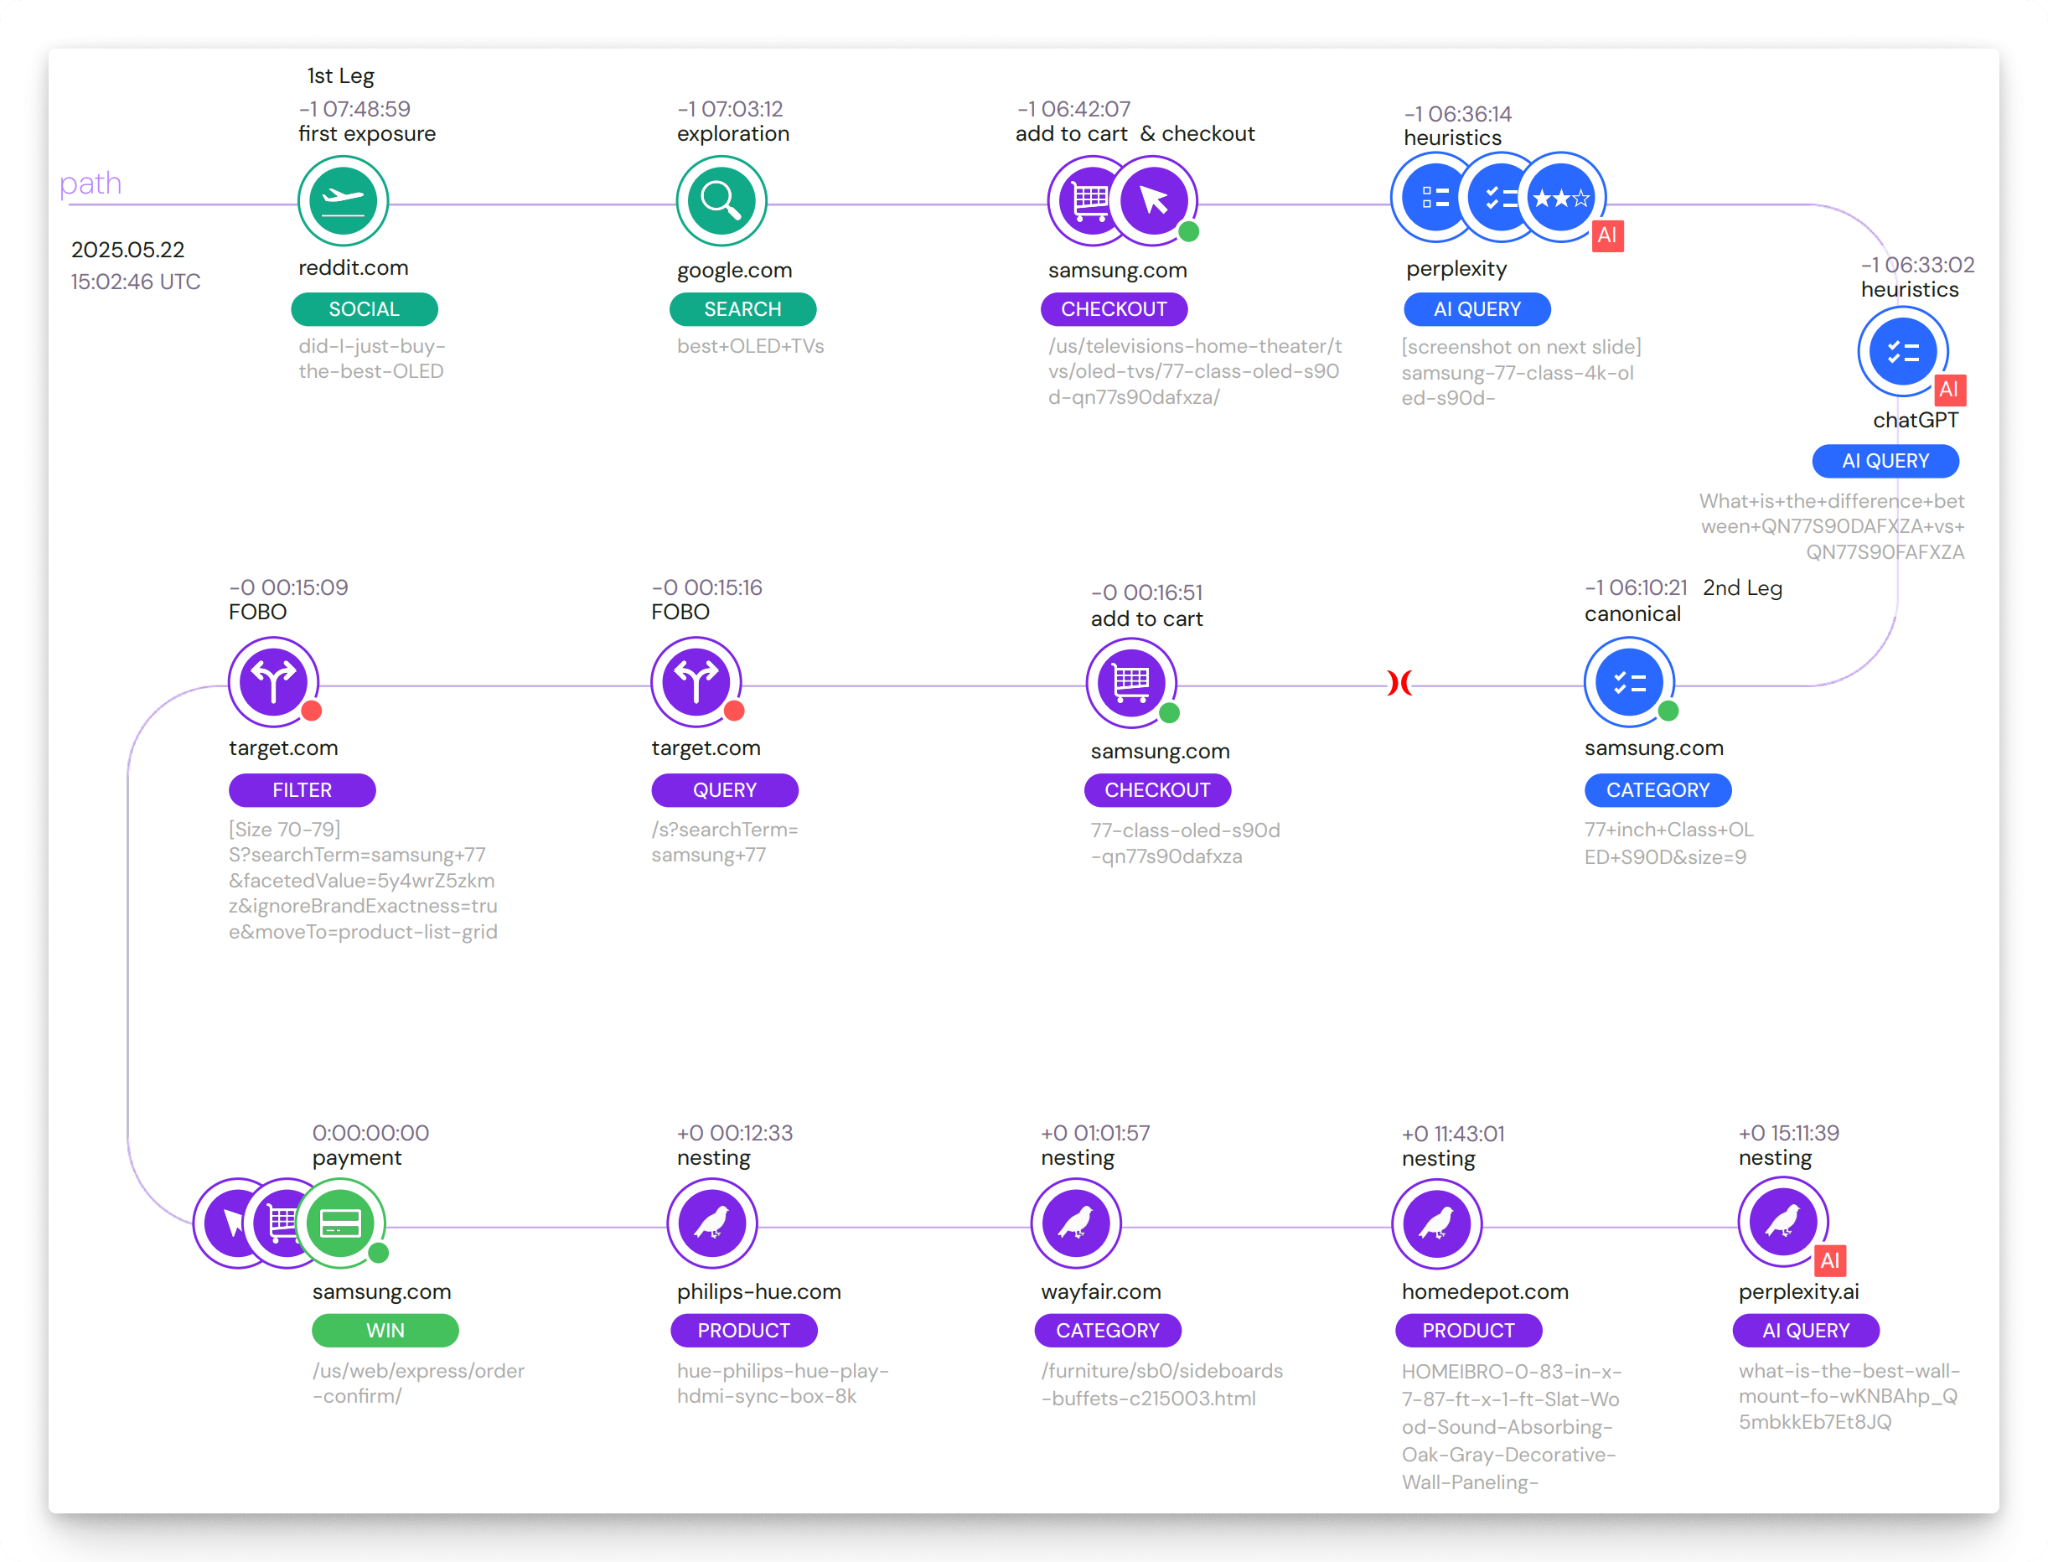Click the chatGPT checklist heuristics icon
The image size is (2048, 1562).
(1902, 351)
